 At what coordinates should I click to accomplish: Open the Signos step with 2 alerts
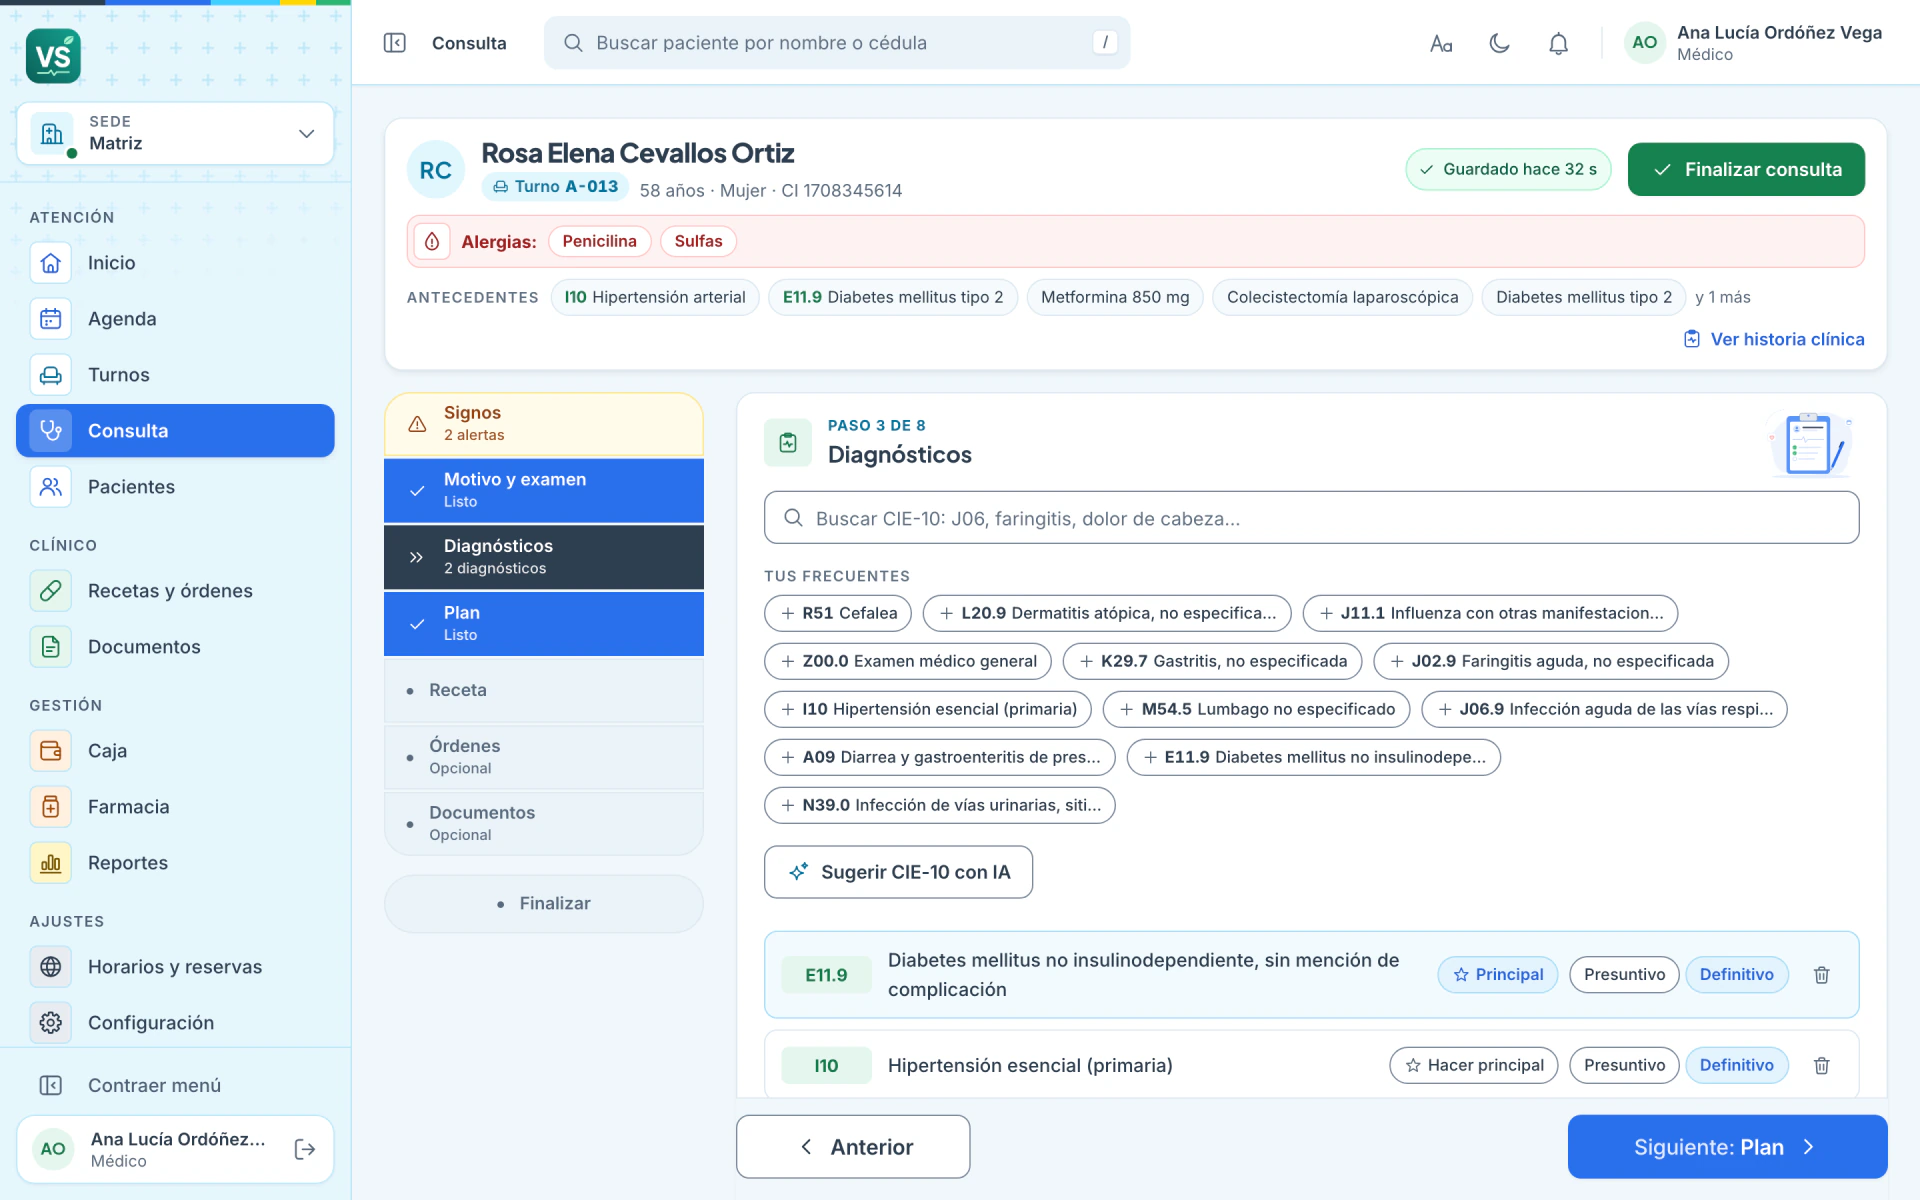pos(544,424)
